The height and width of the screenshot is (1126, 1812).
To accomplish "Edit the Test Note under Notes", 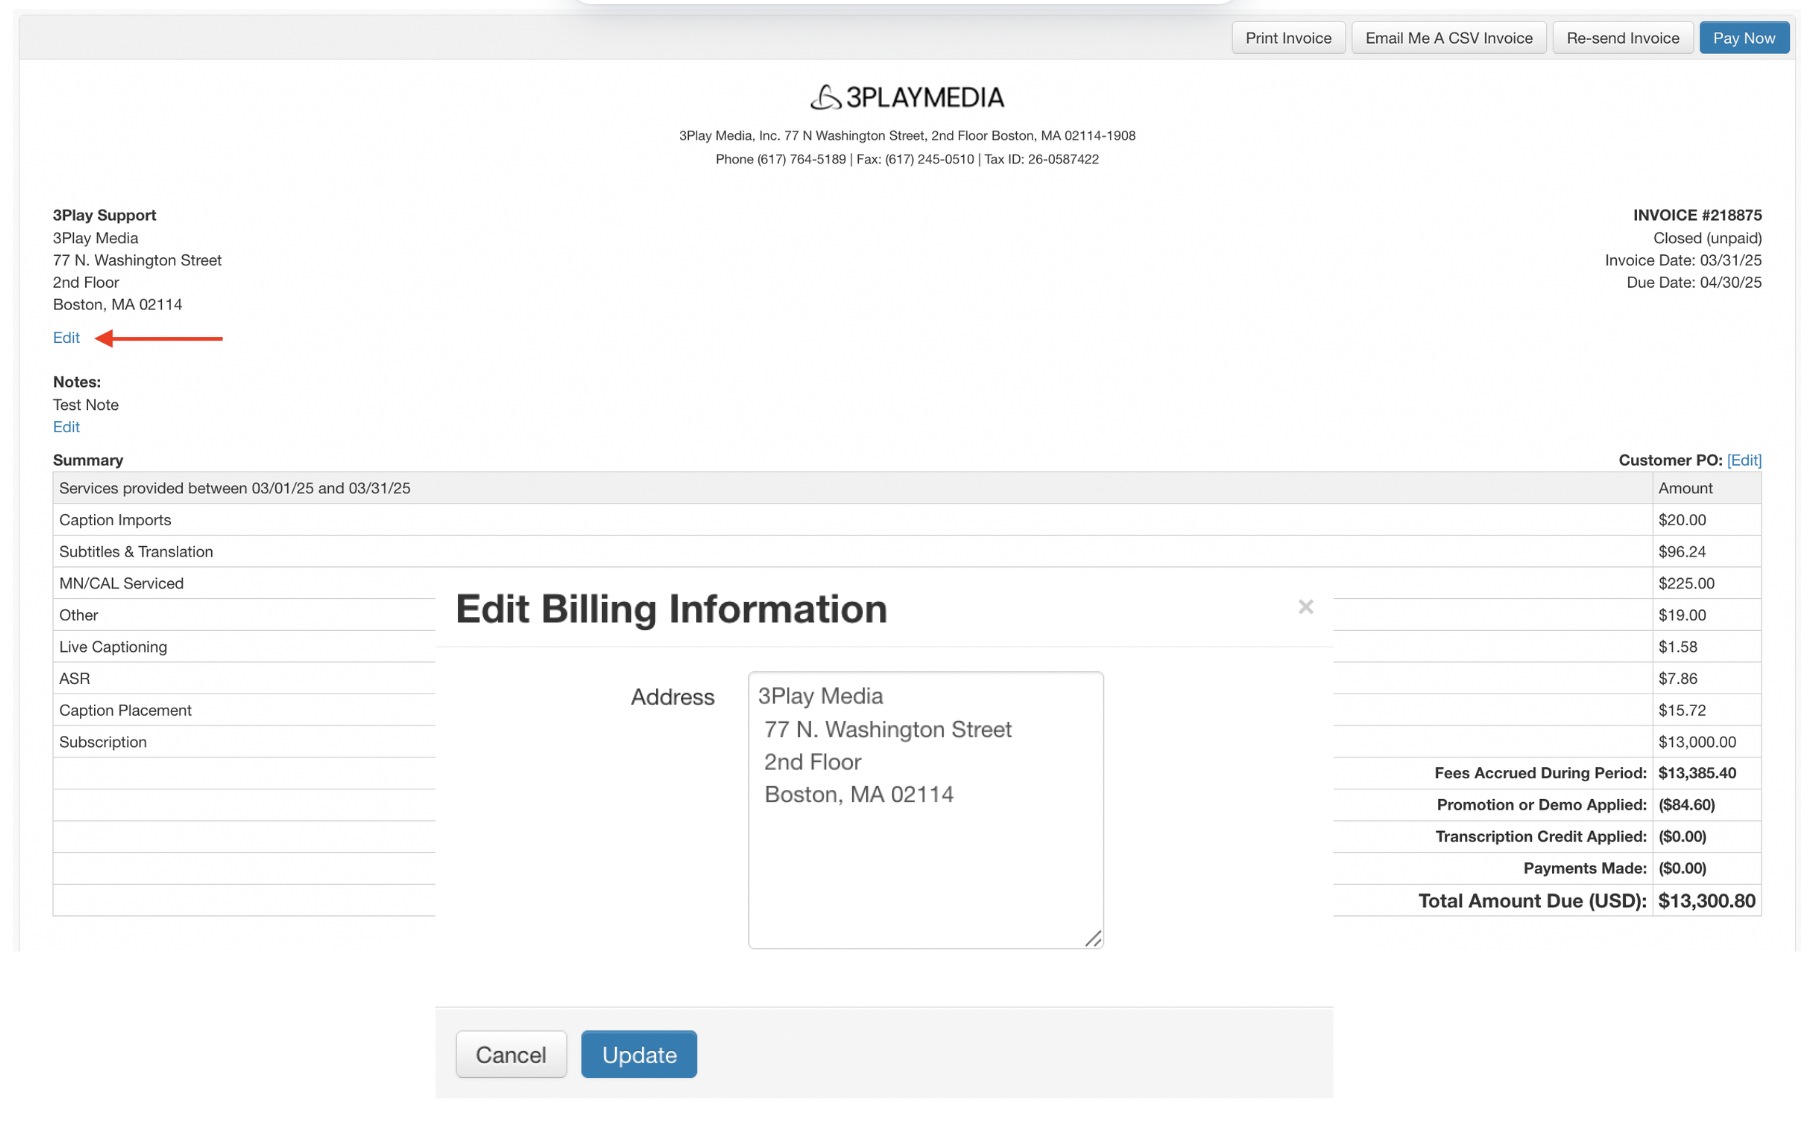I will coord(66,427).
